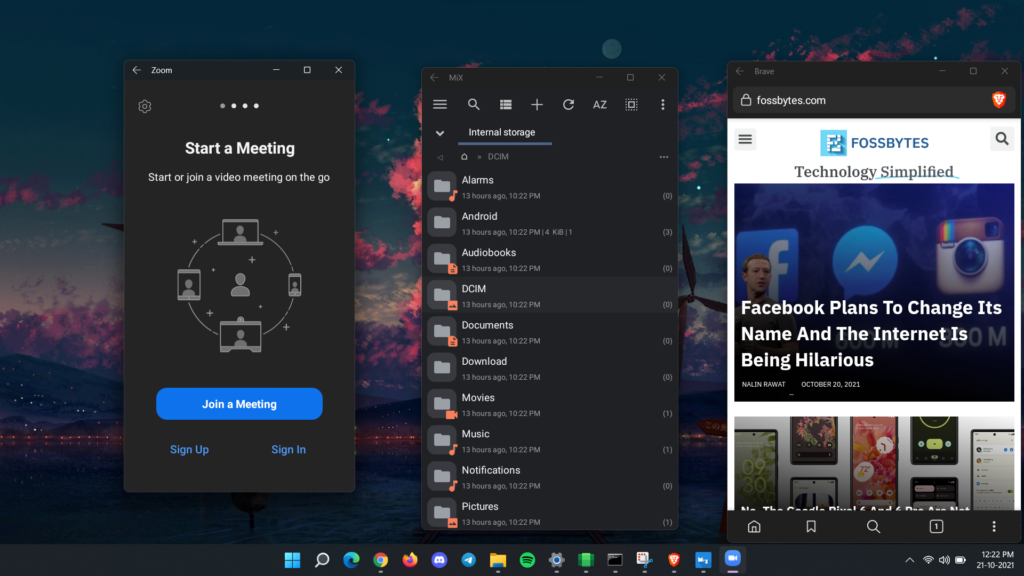
Task: Open Brave bottom three-dot menu
Action: click(994, 526)
